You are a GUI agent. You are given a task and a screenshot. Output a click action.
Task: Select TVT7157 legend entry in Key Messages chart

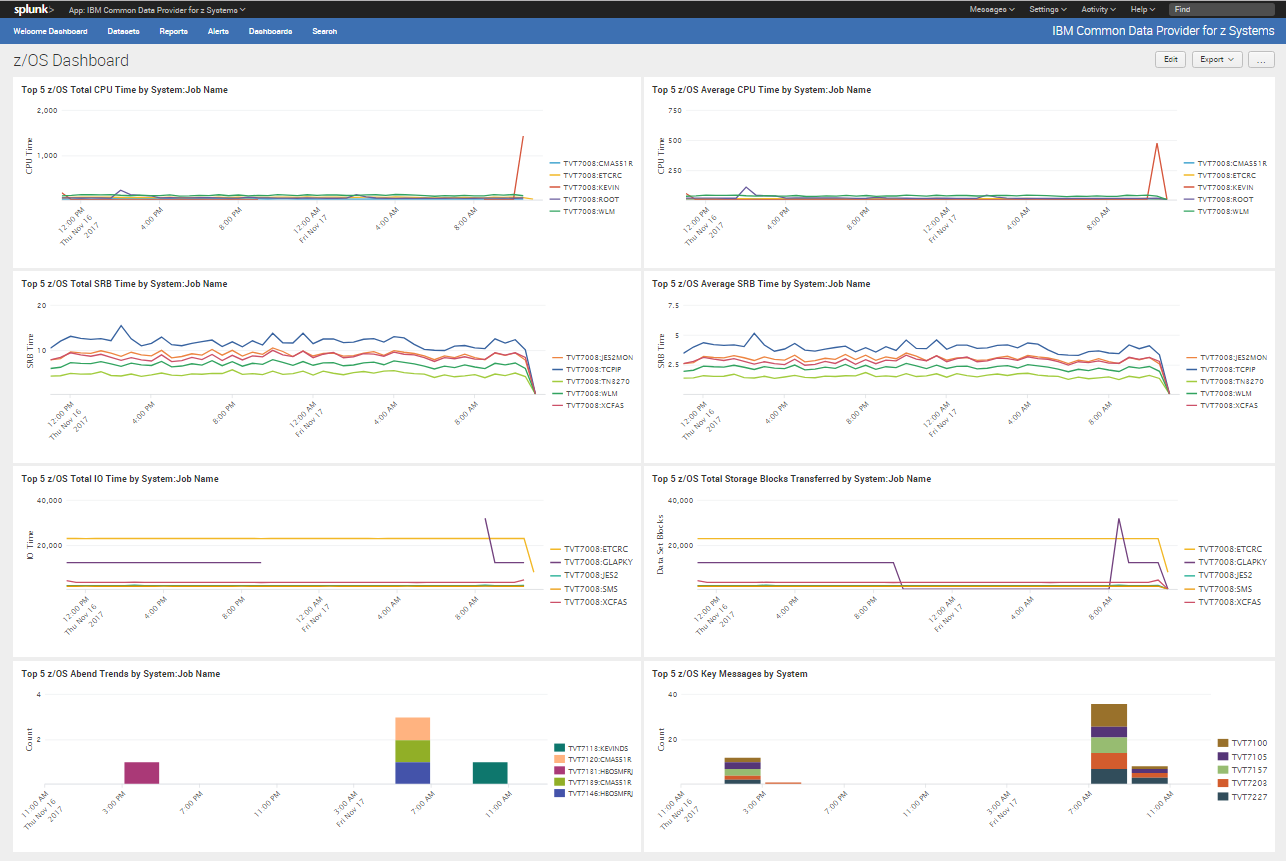[x=1242, y=770]
